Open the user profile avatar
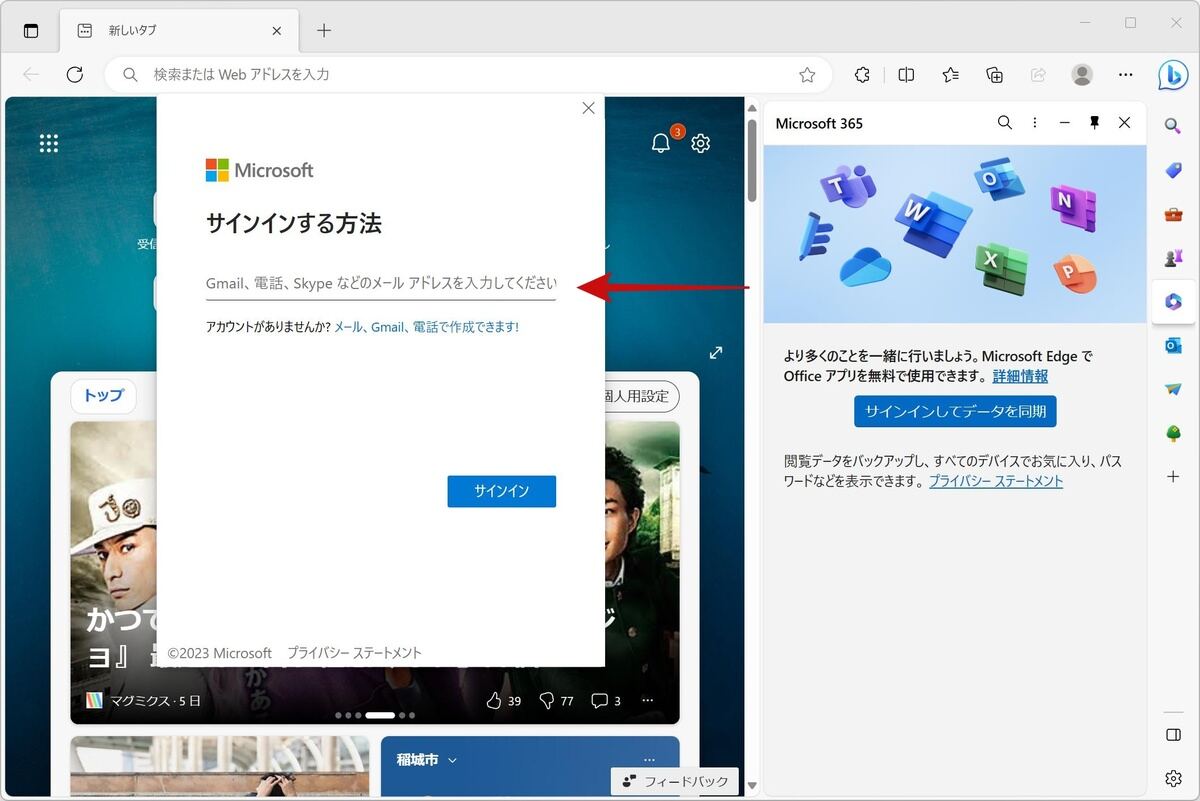The height and width of the screenshot is (801, 1200). click(1082, 75)
